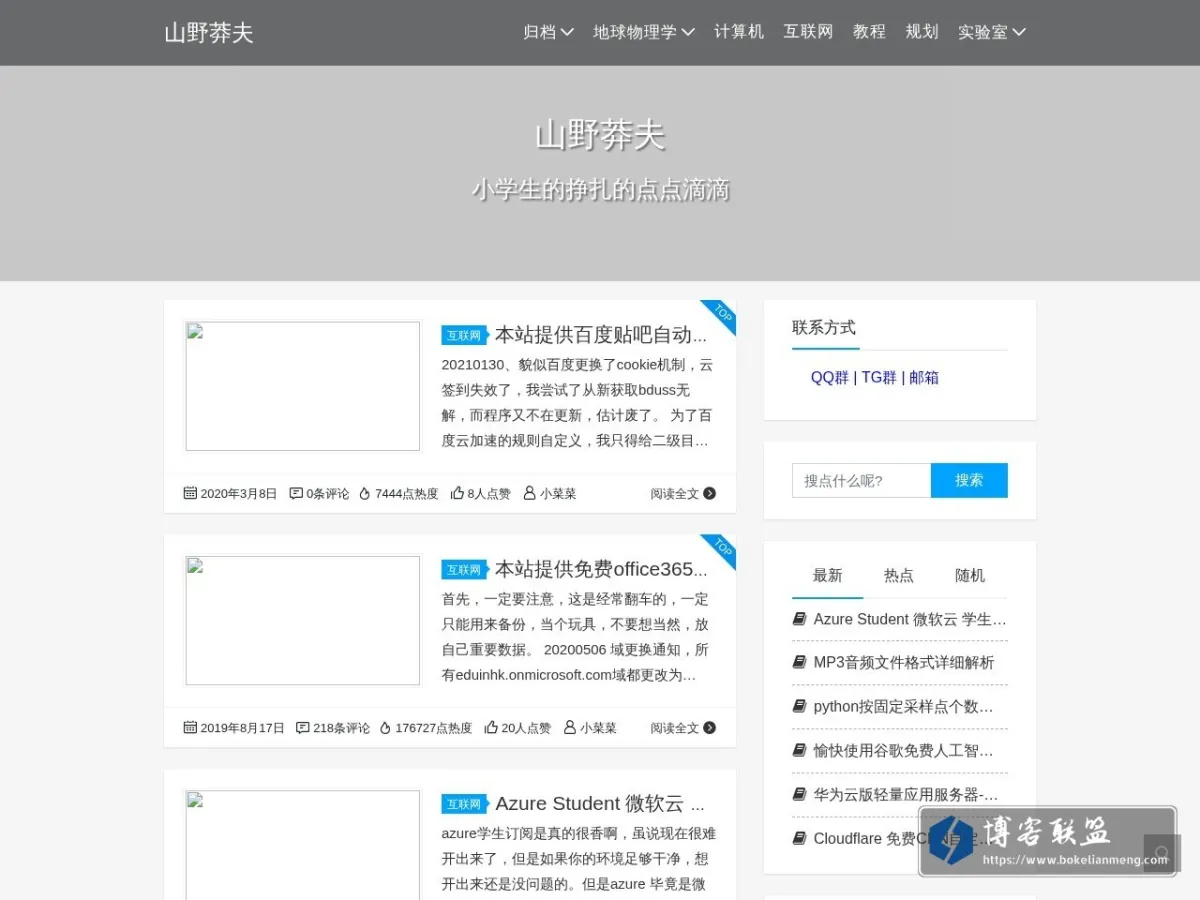Open thumbnail of the 百度贴吧 post
This screenshot has width=1200, height=900.
(303, 386)
